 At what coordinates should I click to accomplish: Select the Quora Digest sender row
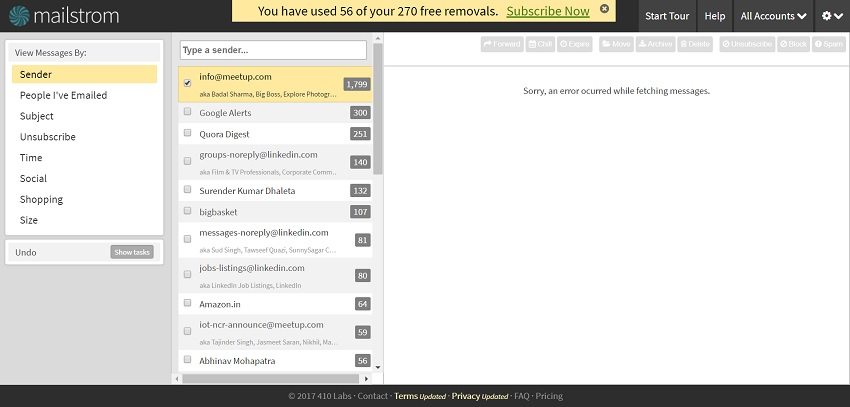(x=275, y=134)
